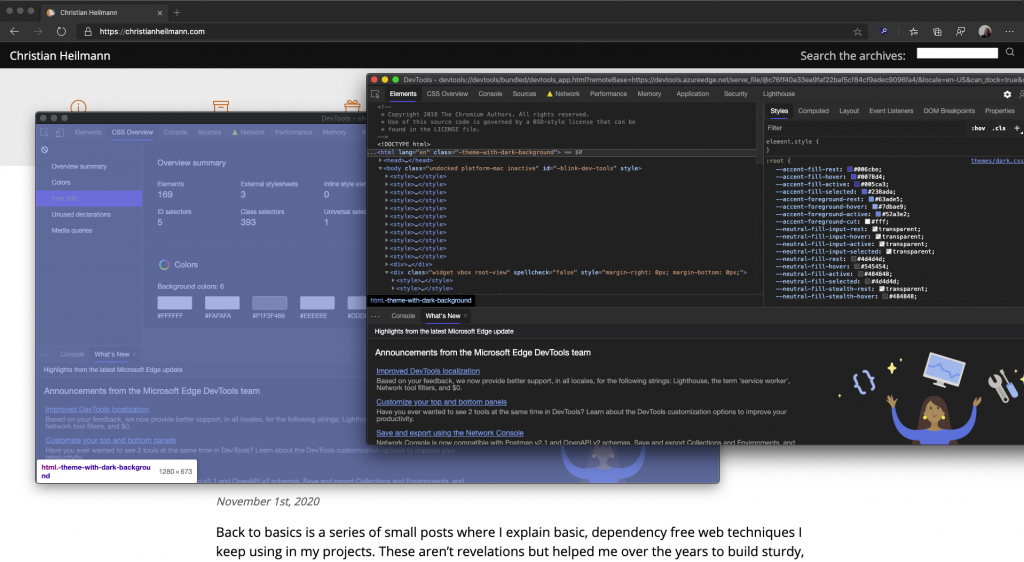Image resolution: width=1024 pixels, height=562 pixels.
Task: Open Collections icon in browser toolbar
Action: (937, 31)
